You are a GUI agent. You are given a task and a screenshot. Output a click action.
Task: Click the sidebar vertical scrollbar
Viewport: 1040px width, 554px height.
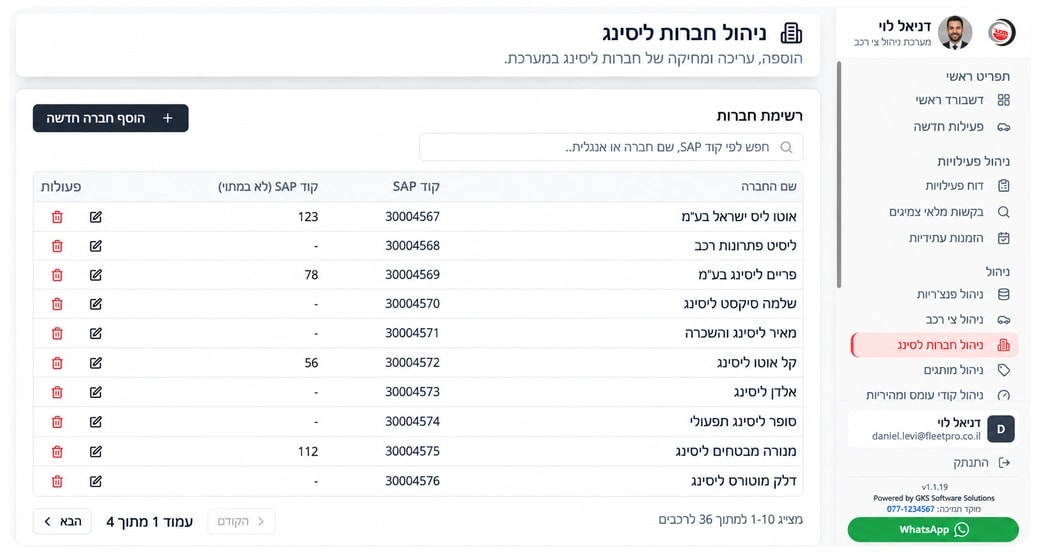tap(839, 174)
